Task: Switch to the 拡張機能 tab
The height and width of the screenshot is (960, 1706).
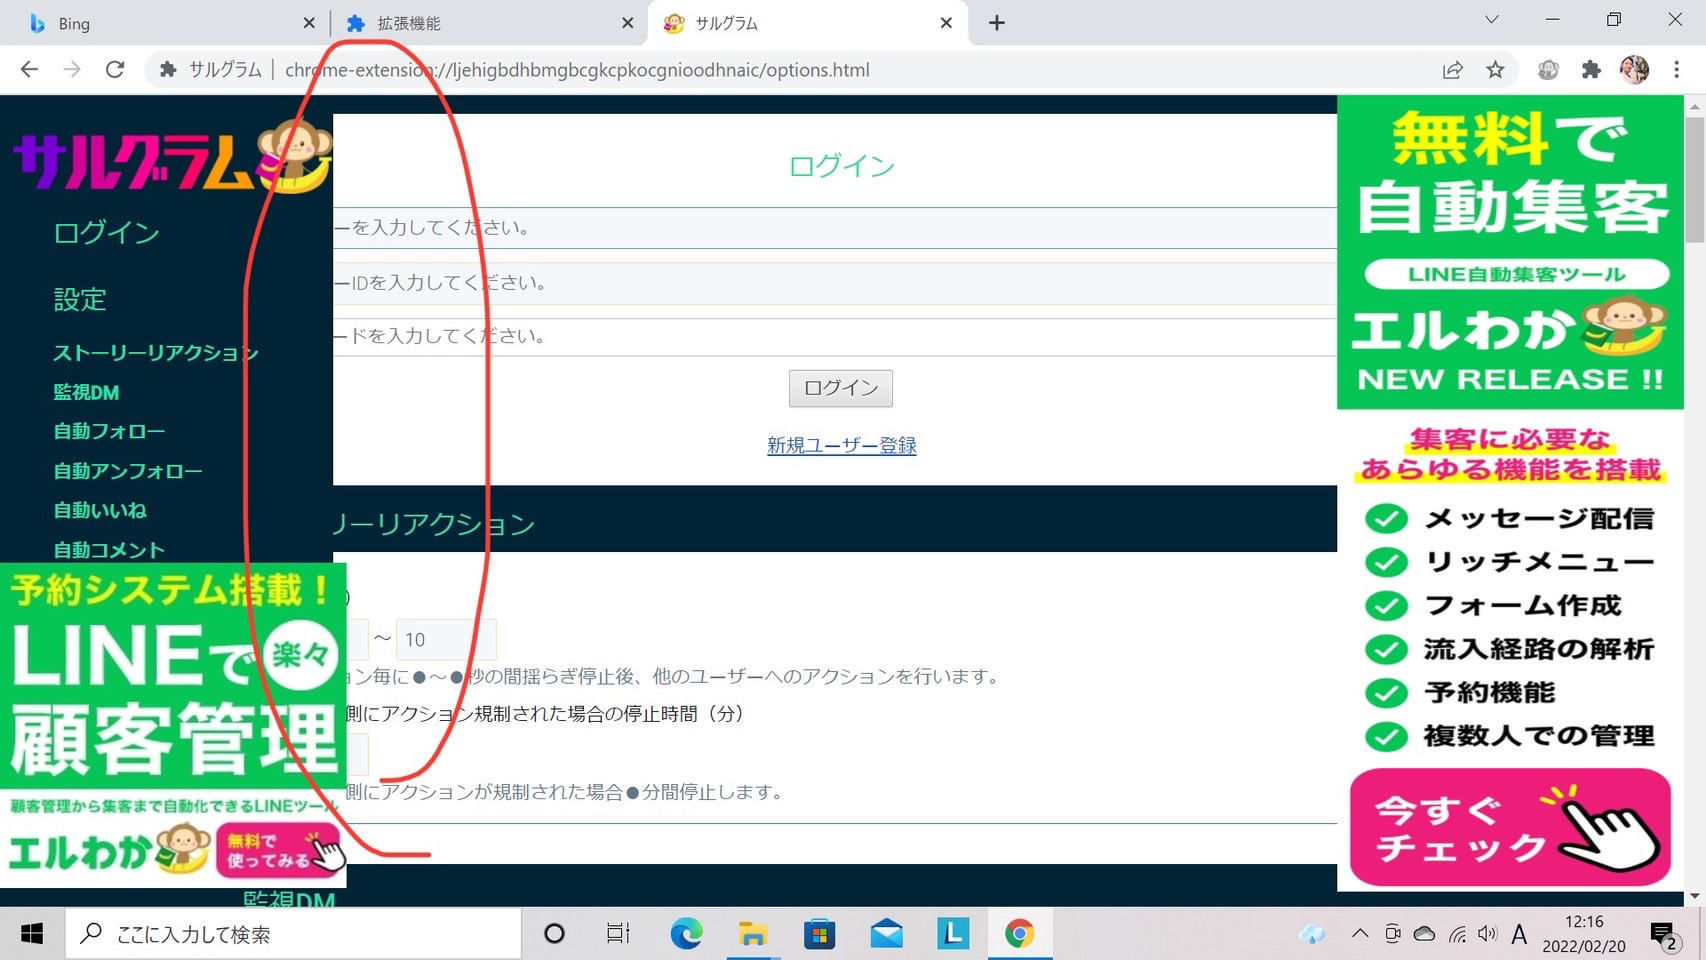Action: click(488, 23)
